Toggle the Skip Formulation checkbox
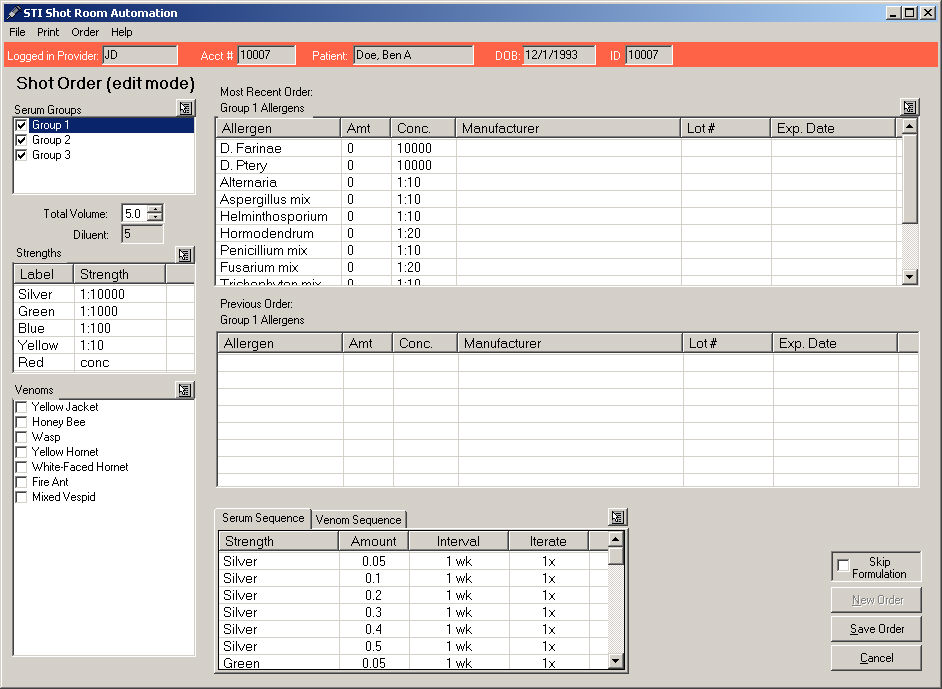This screenshot has width=942, height=689. [x=843, y=566]
